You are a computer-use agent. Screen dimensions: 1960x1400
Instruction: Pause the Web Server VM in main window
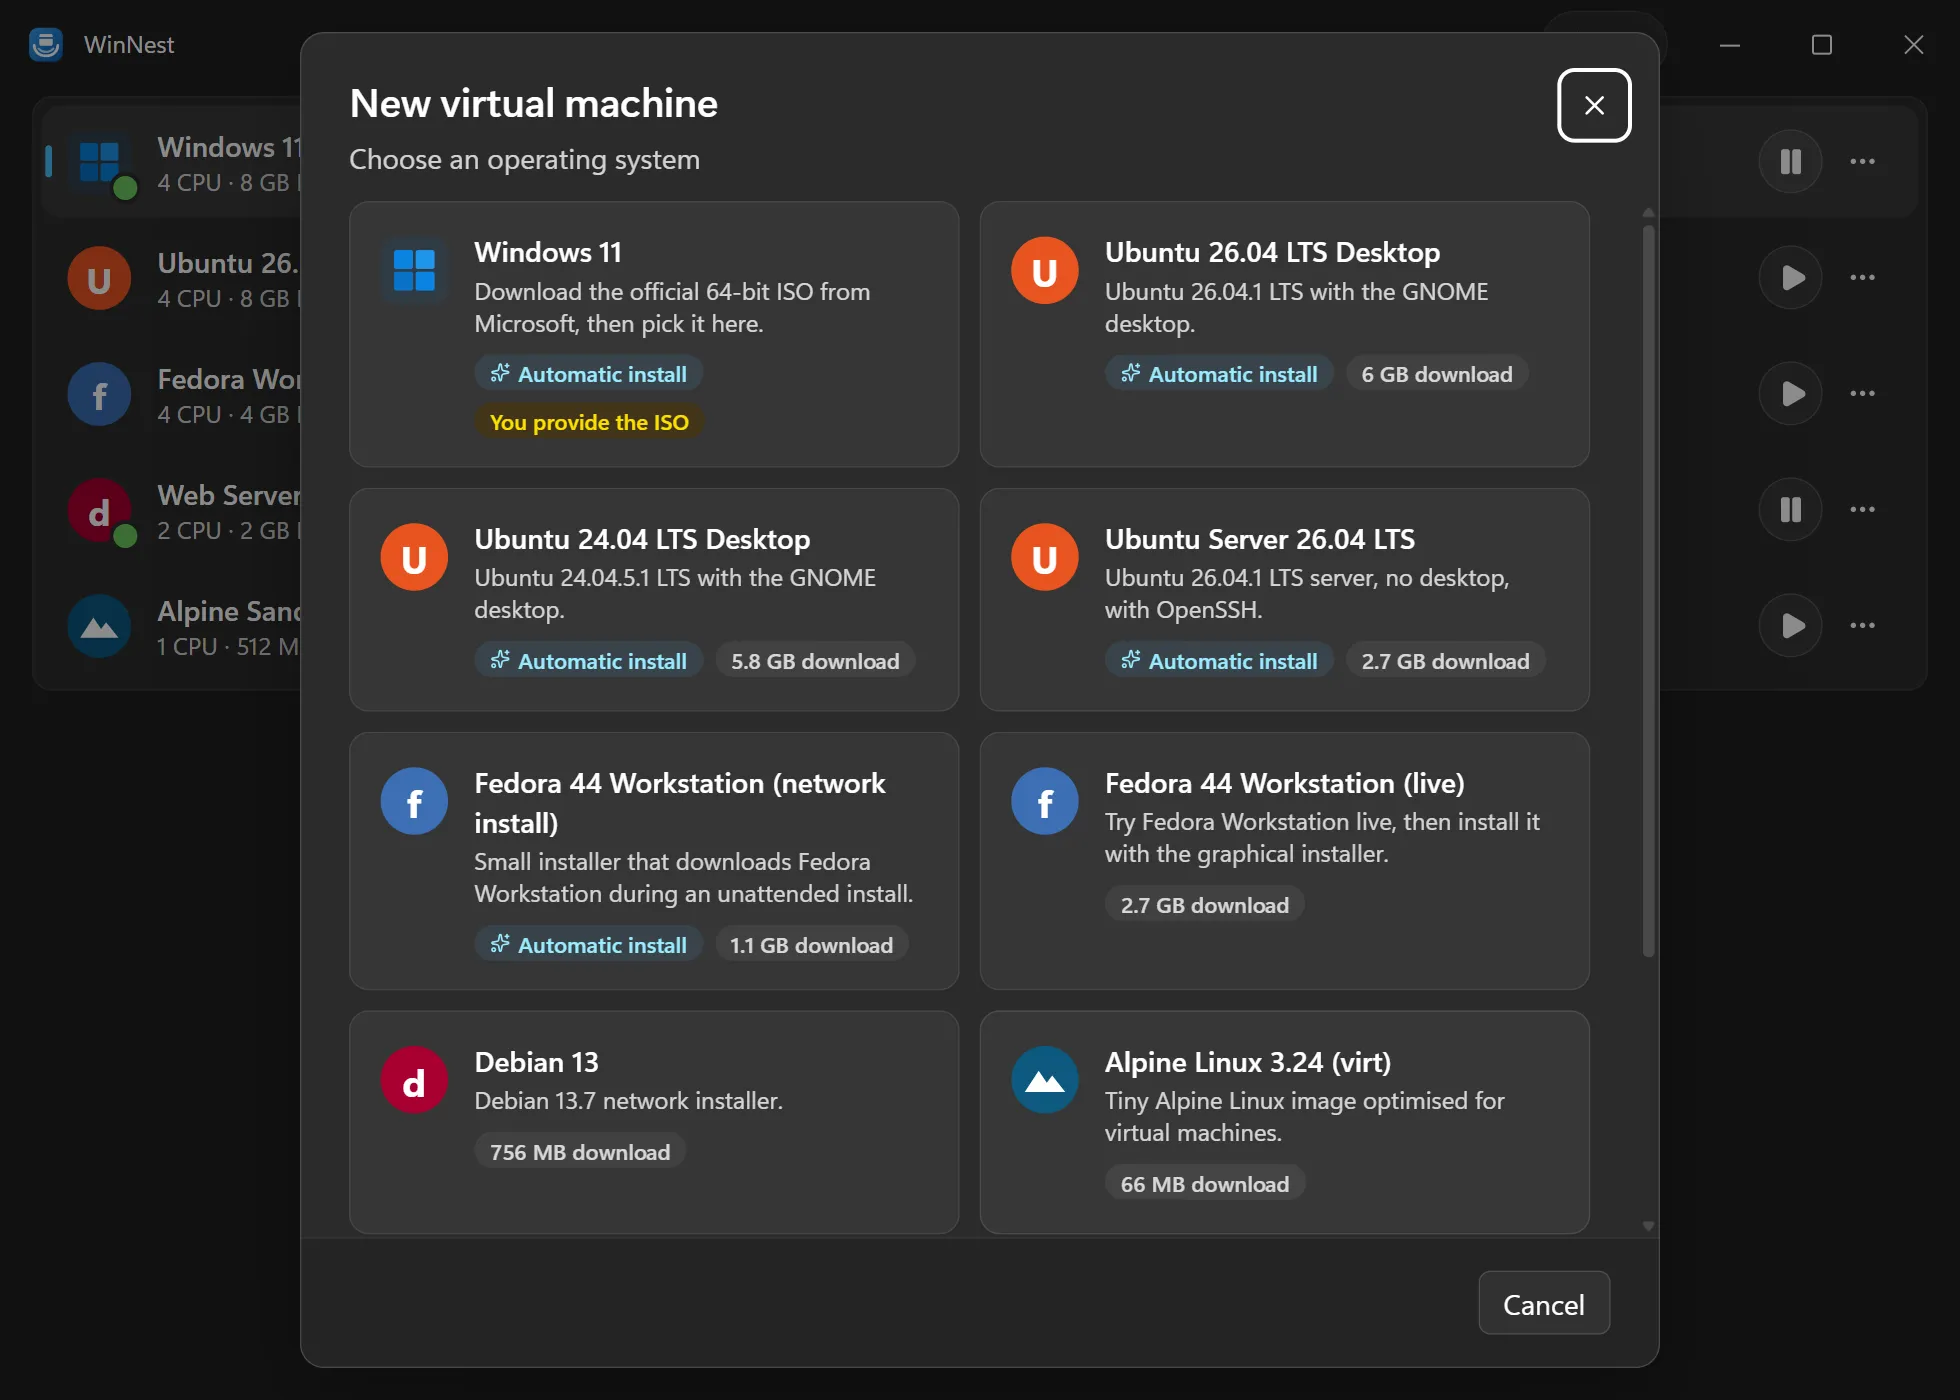(1790, 509)
